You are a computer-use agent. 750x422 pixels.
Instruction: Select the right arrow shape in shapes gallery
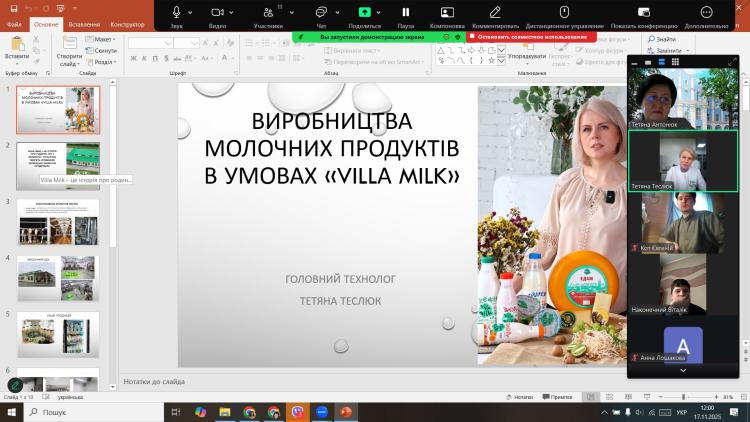471,50
